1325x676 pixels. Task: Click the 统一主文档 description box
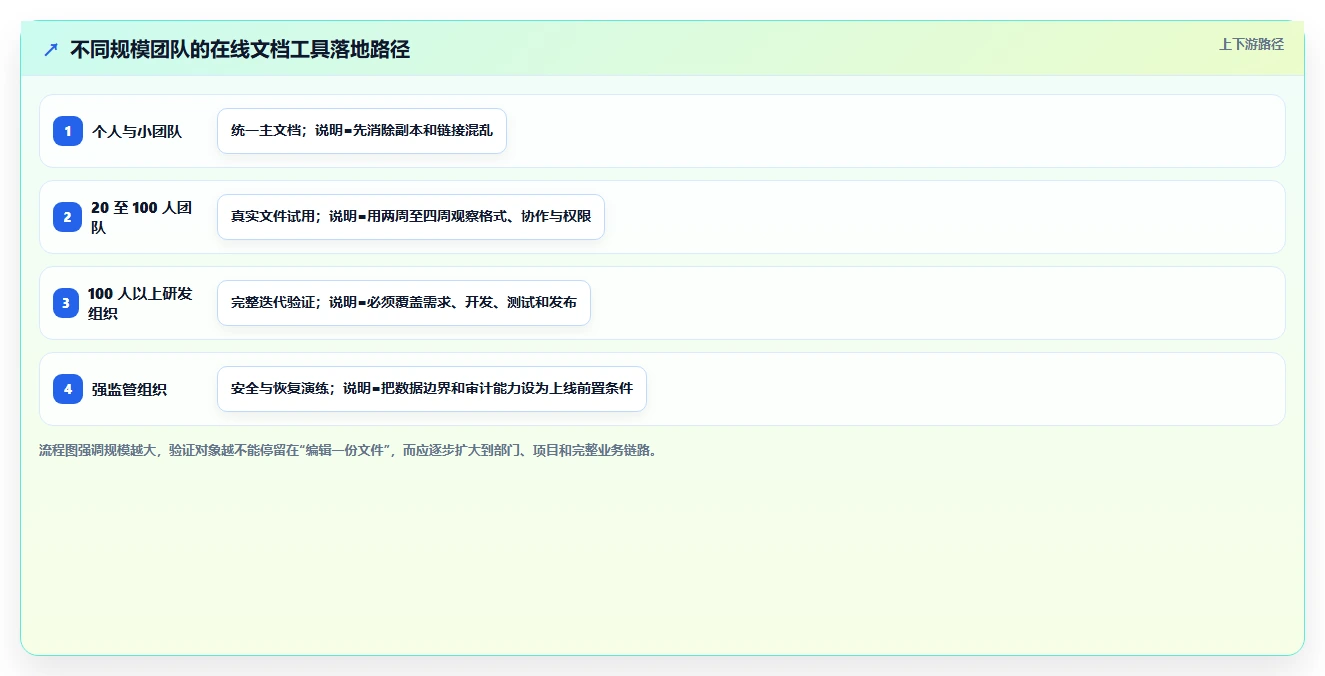(362, 131)
